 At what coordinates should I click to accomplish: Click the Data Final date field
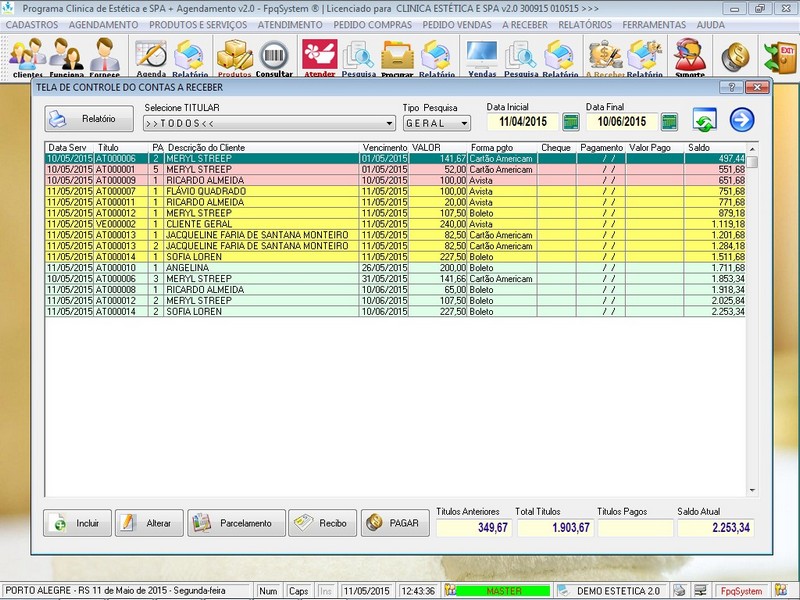tap(622, 122)
